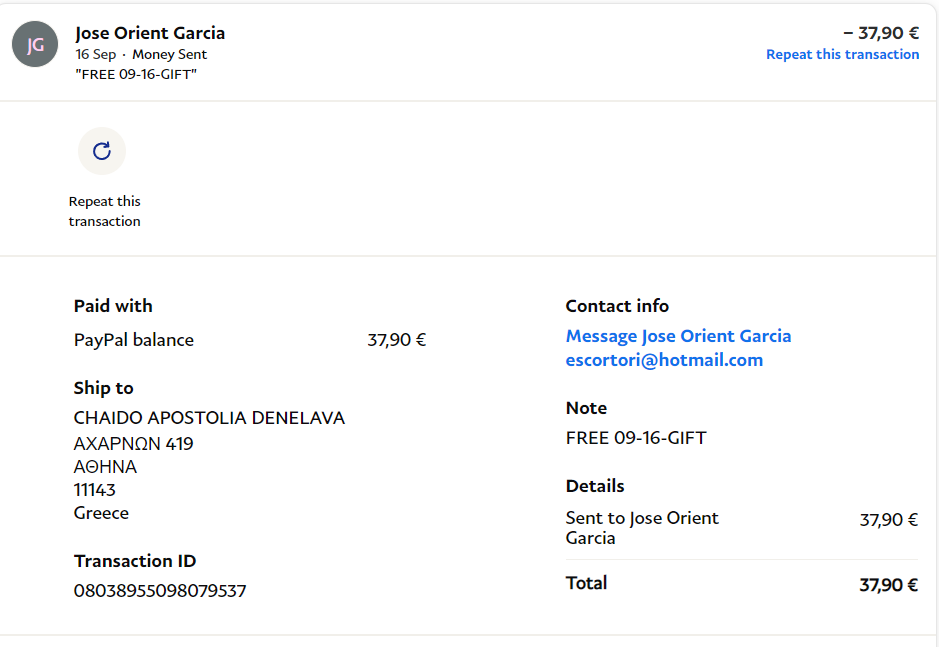Click the recipient name CHAIDO APOSTOLIA DENELAVA
The width and height of the screenshot is (939, 647).
pos(209,418)
